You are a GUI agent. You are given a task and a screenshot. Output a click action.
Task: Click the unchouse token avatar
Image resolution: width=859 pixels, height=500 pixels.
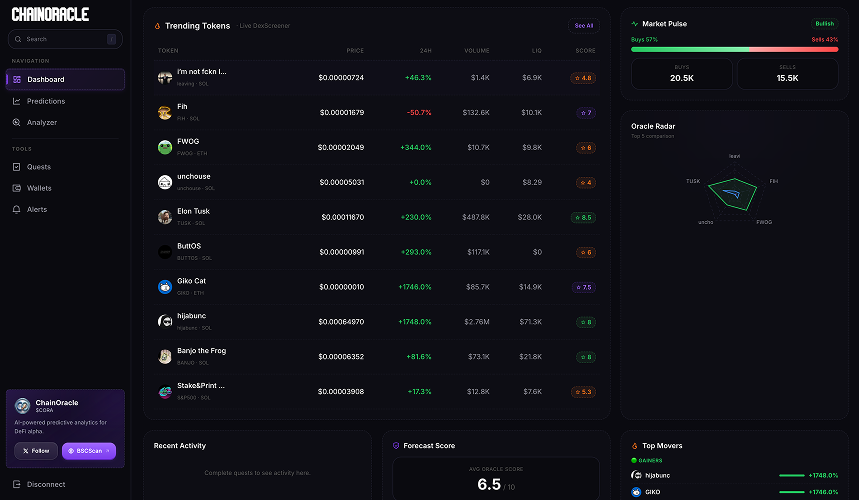click(165, 182)
